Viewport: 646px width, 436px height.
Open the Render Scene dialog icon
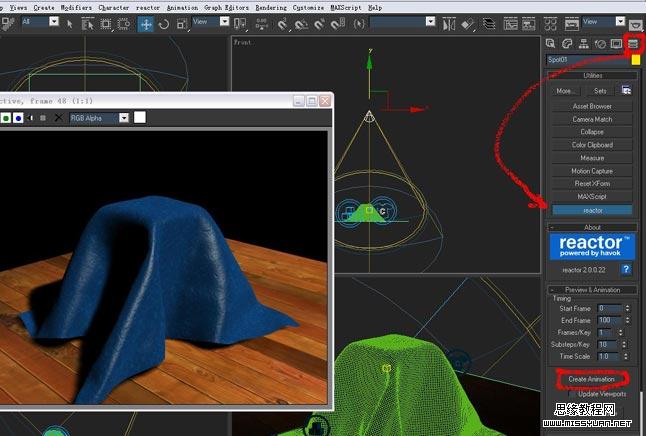[571, 24]
